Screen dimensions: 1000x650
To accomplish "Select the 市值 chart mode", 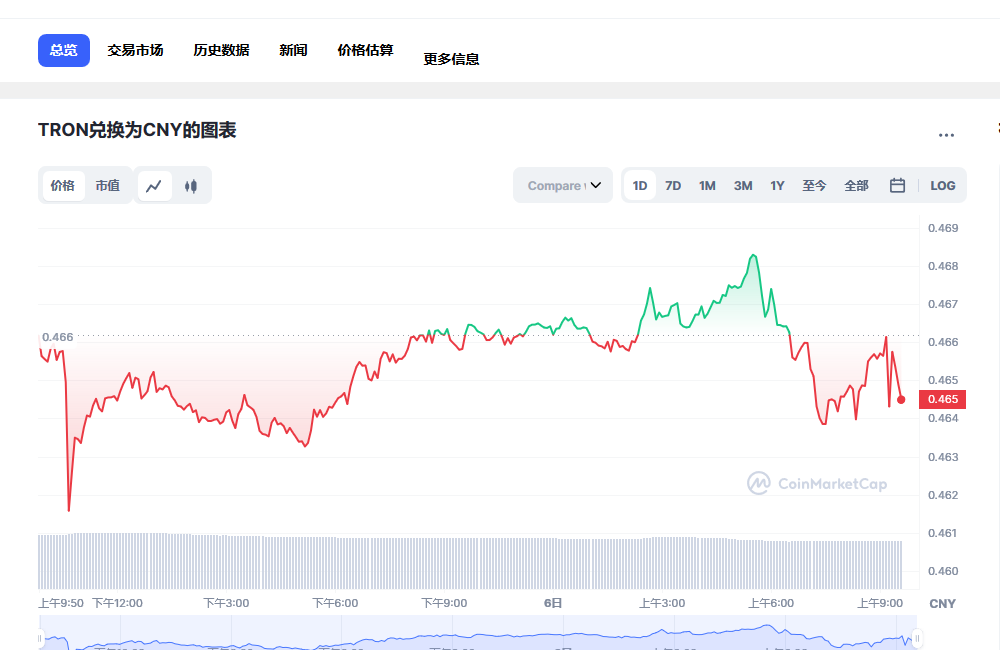I will coord(108,186).
